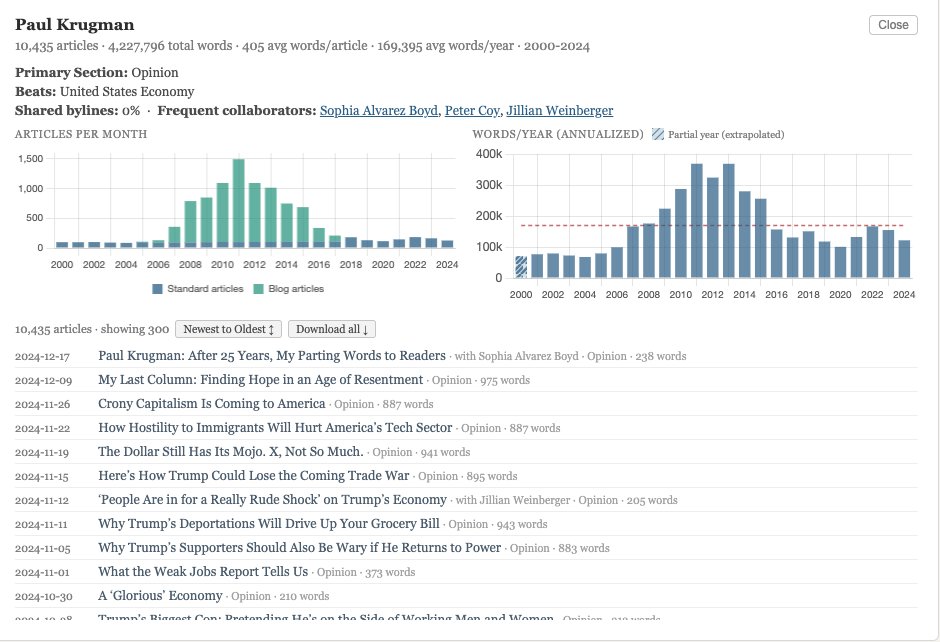Open 'Crony Capitalism Is Coming to America'

212,403
